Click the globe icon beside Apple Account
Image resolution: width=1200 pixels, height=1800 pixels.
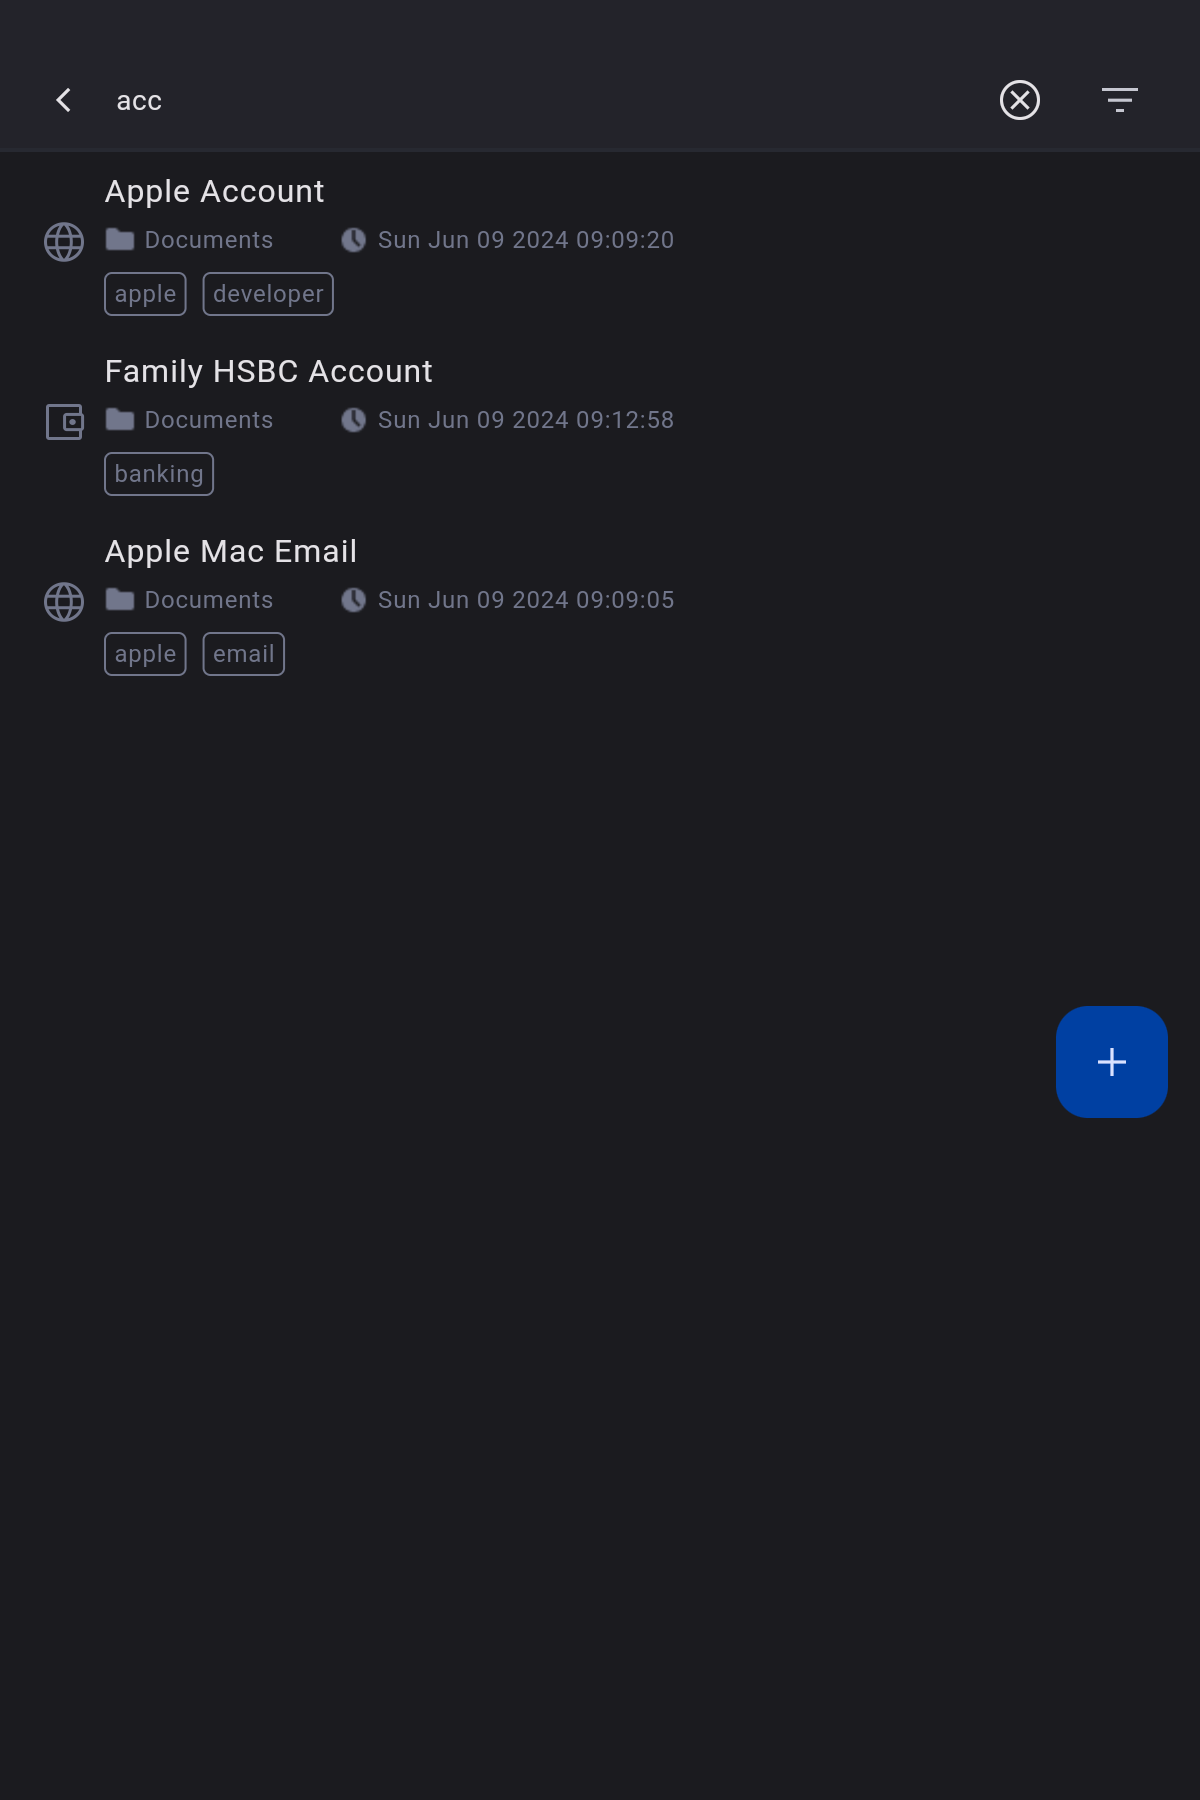click(x=64, y=242)
